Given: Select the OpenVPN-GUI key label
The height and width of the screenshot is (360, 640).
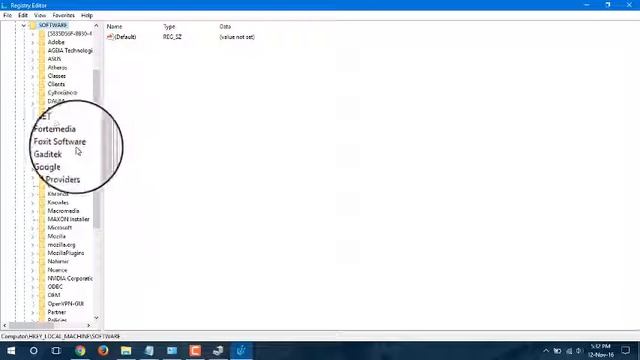Looking at the screenshot, I should click(66, 304).
